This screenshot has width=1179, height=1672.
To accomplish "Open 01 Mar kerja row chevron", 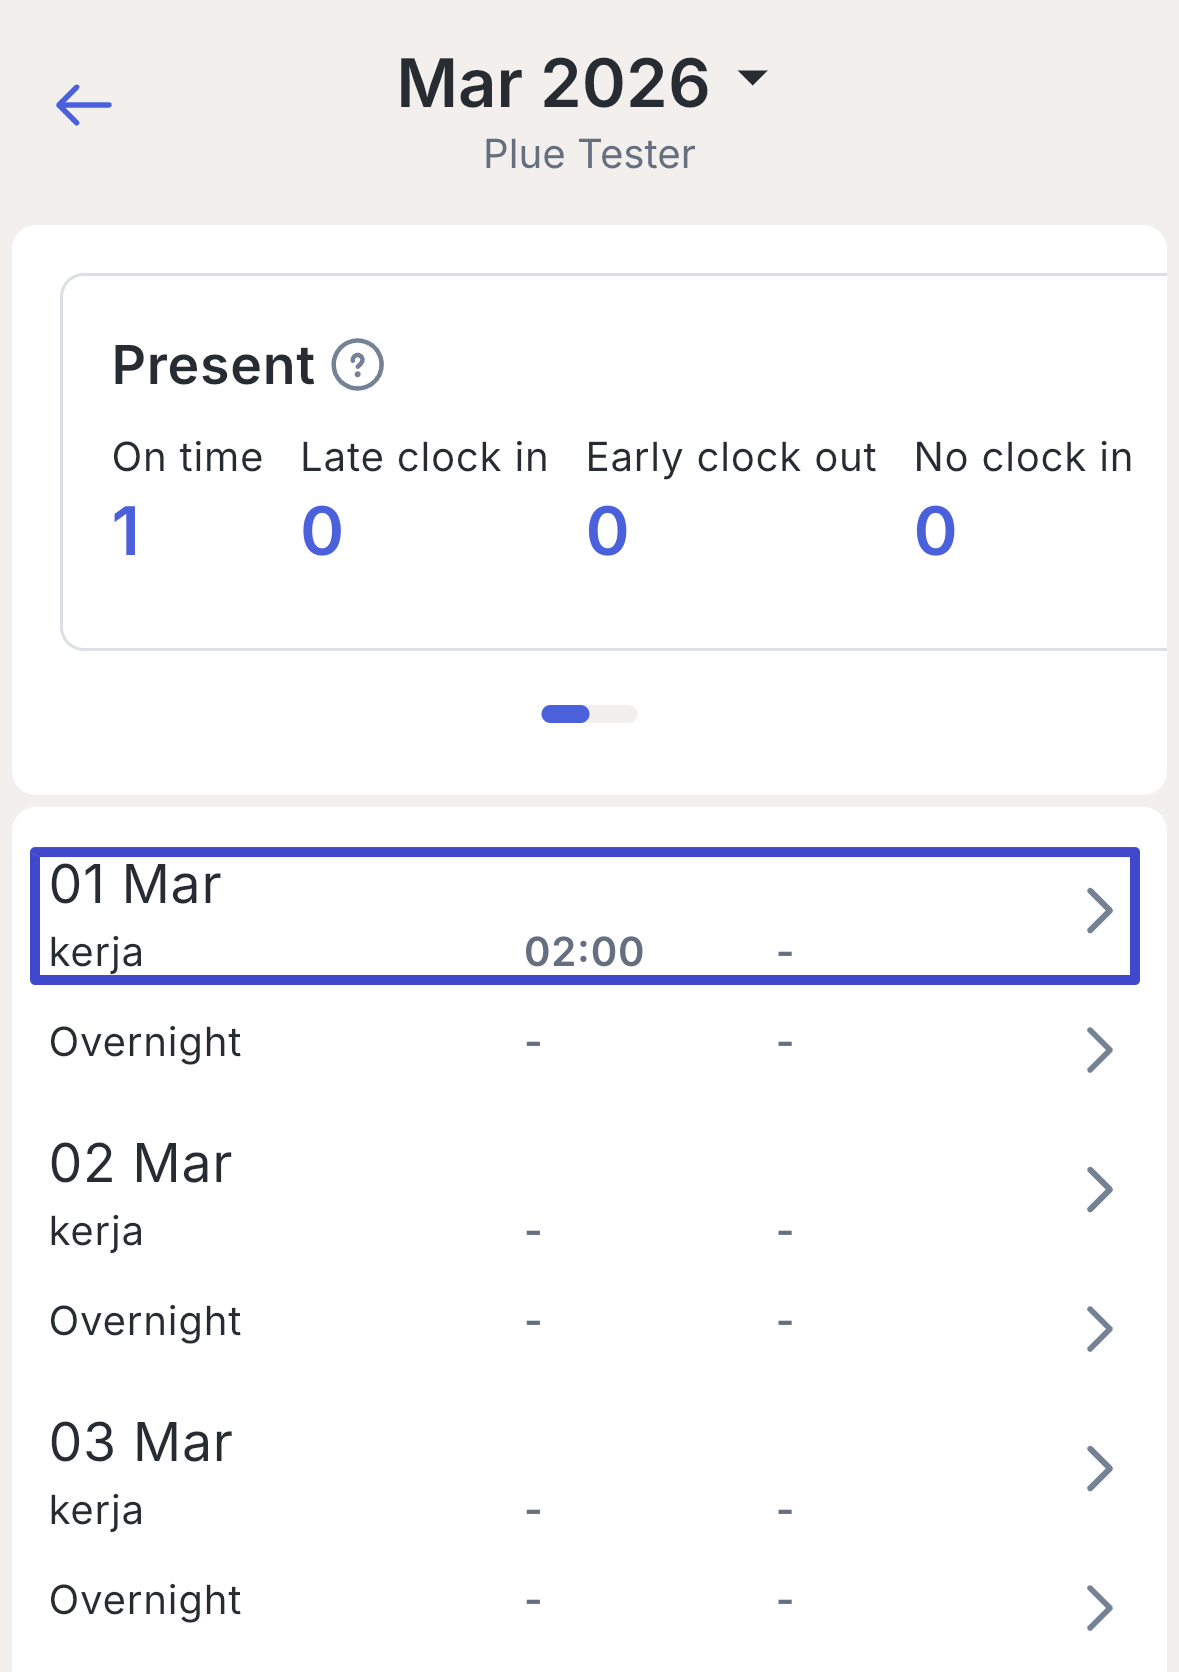I will pyautogui.click(x=1099, y=911).
